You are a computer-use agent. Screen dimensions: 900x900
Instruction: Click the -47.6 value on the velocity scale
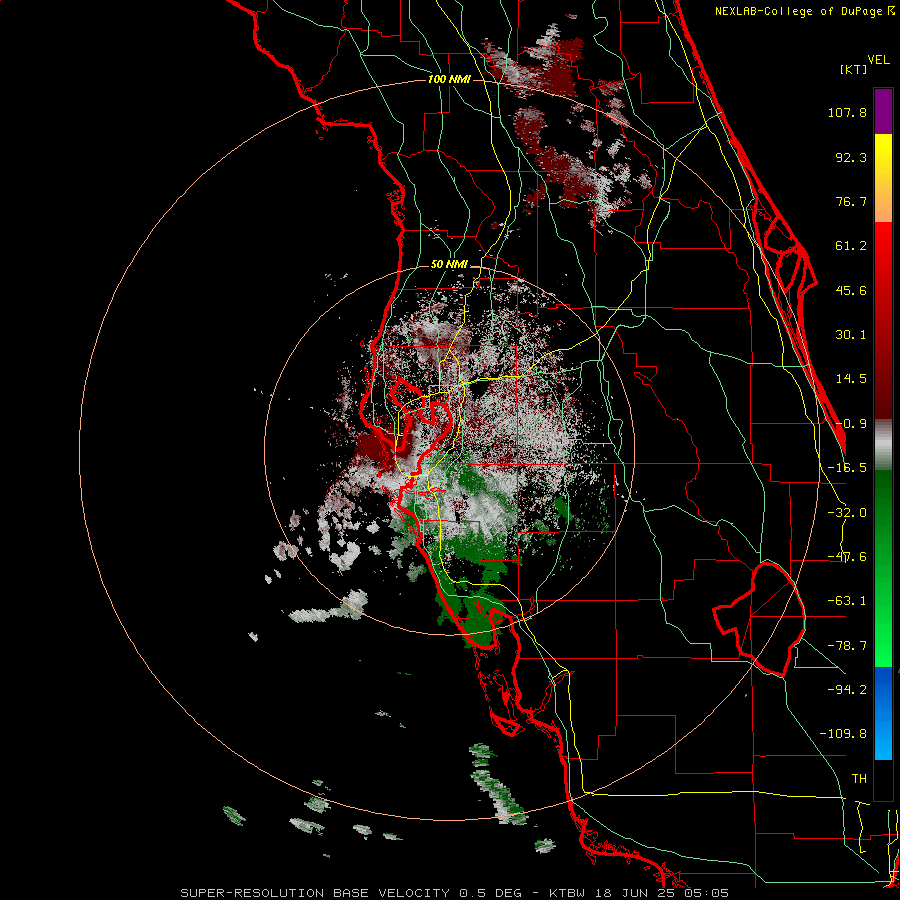pos(847,557)
